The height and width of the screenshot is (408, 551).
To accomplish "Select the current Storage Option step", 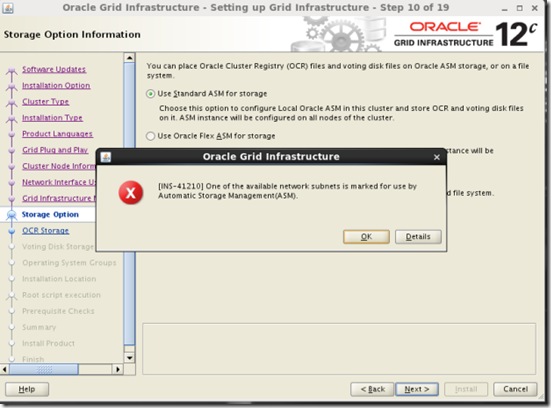I will [x=50, y=214].
